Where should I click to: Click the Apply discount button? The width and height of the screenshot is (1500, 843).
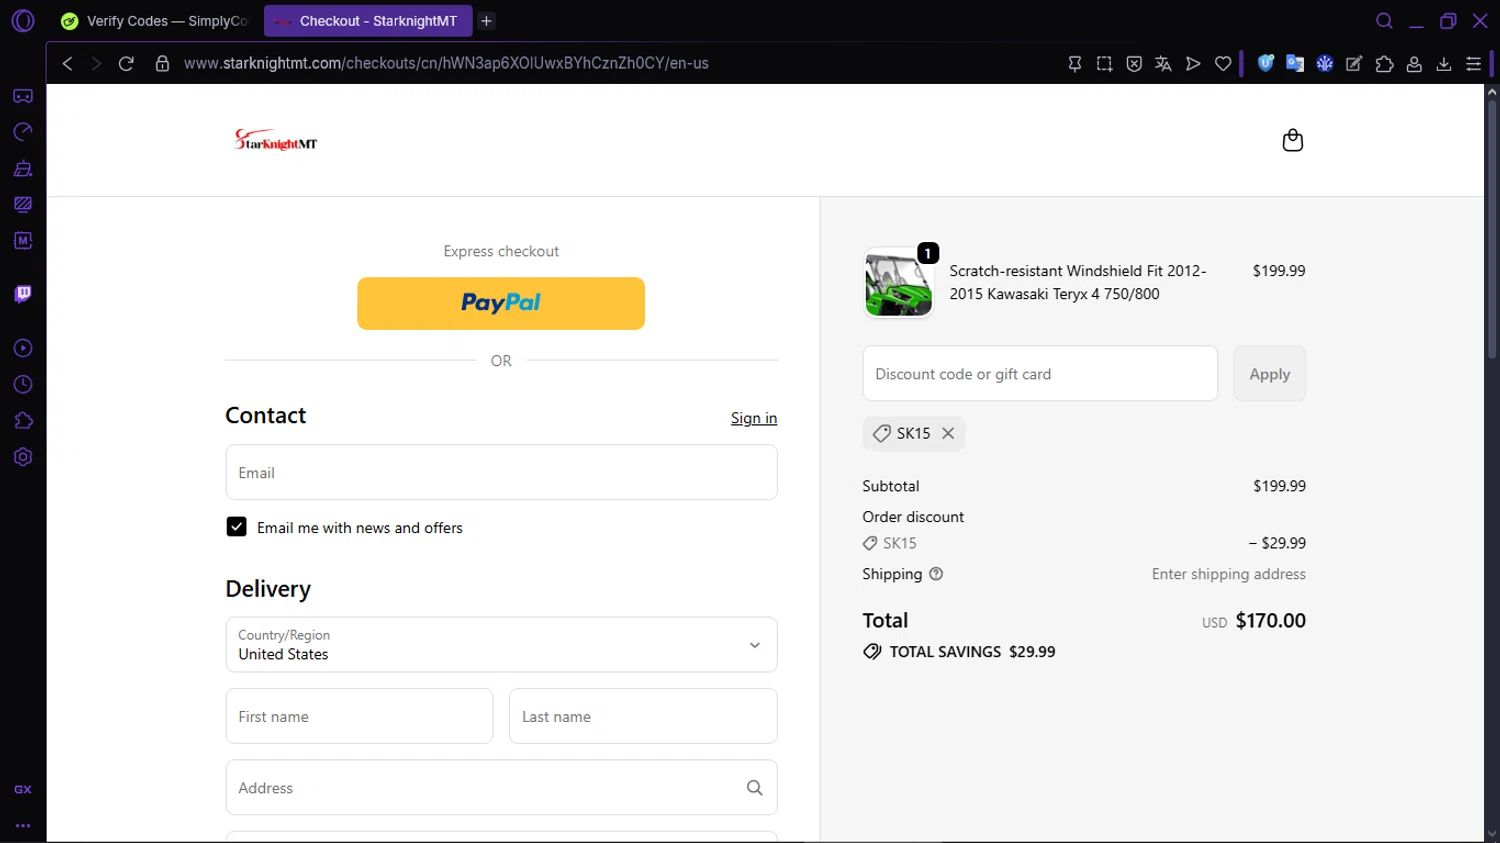(x=1269, y=374)
